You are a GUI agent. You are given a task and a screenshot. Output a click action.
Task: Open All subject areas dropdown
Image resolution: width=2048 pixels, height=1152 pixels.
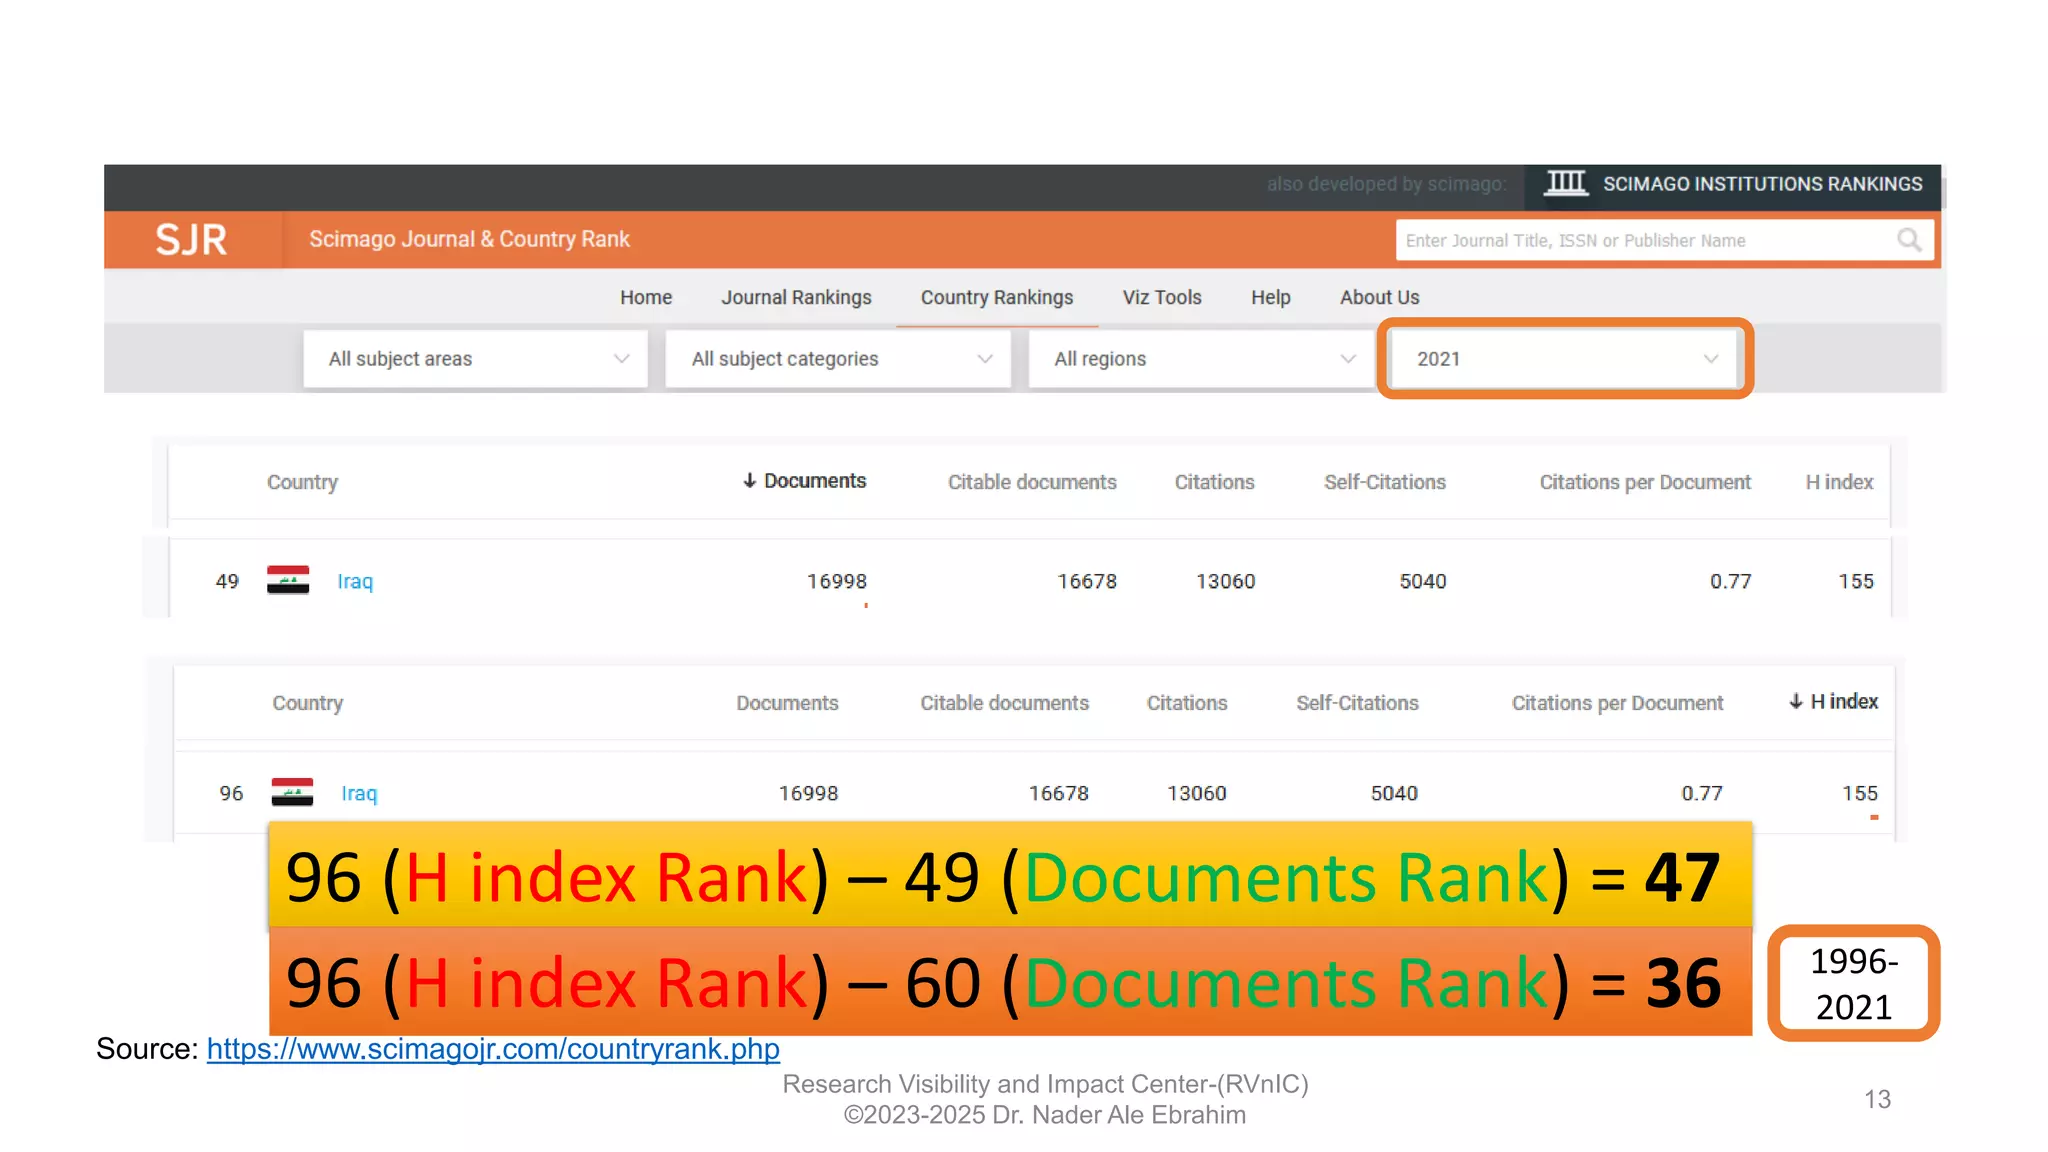point(476,359)
